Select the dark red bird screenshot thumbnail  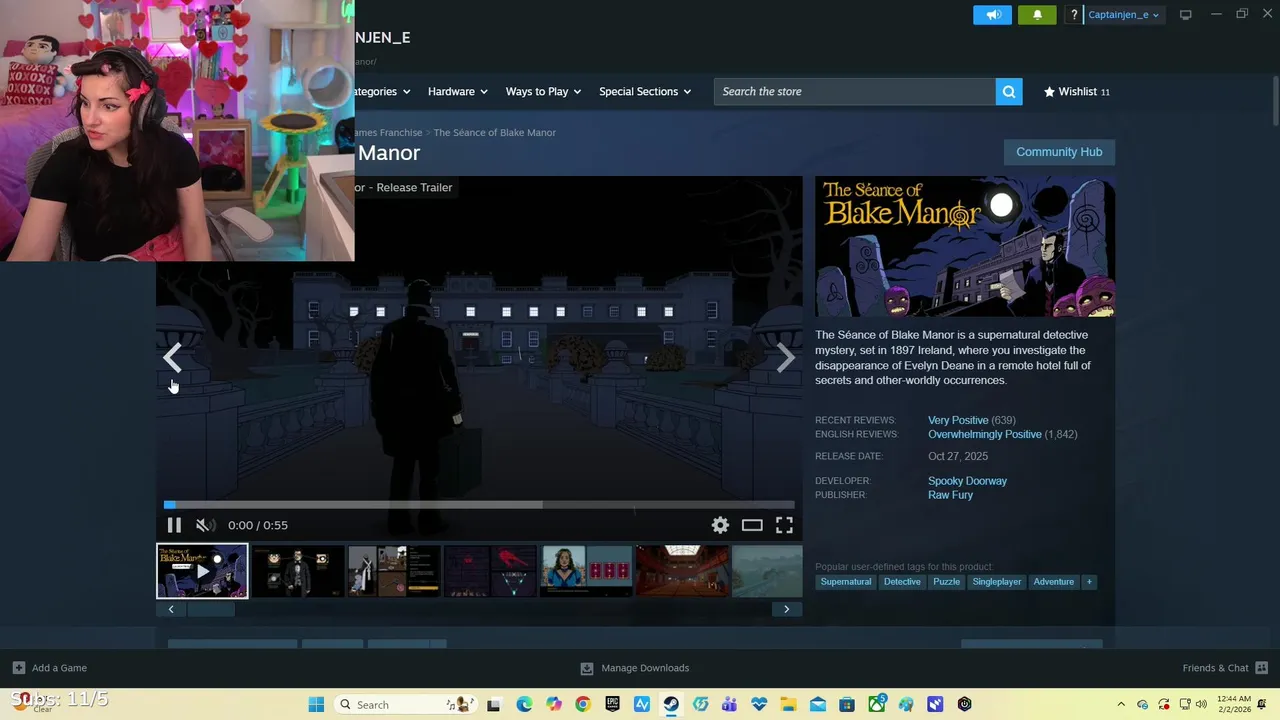tap(490, 571)
